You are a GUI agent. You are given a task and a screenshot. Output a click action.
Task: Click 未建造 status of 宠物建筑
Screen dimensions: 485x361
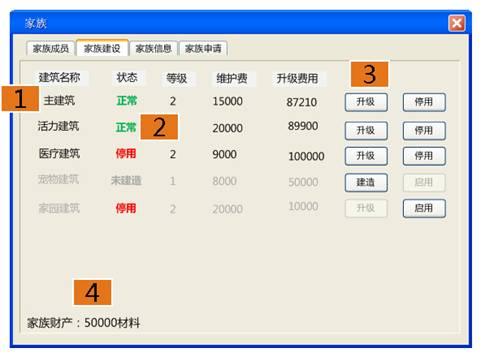[126, 181]
